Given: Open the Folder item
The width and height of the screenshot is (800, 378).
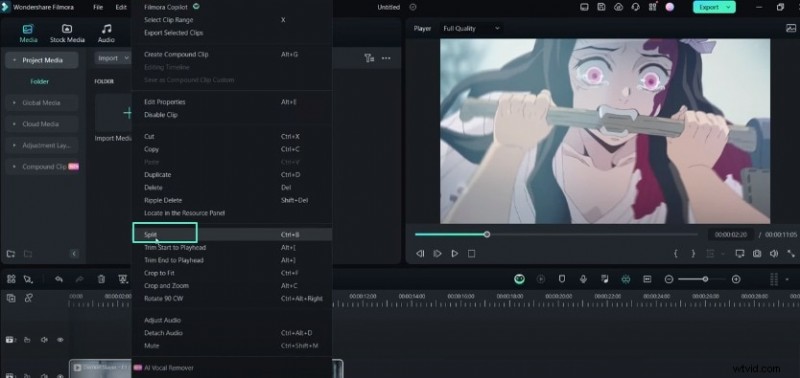Looking at the screenshot, I should pos(39,81).
